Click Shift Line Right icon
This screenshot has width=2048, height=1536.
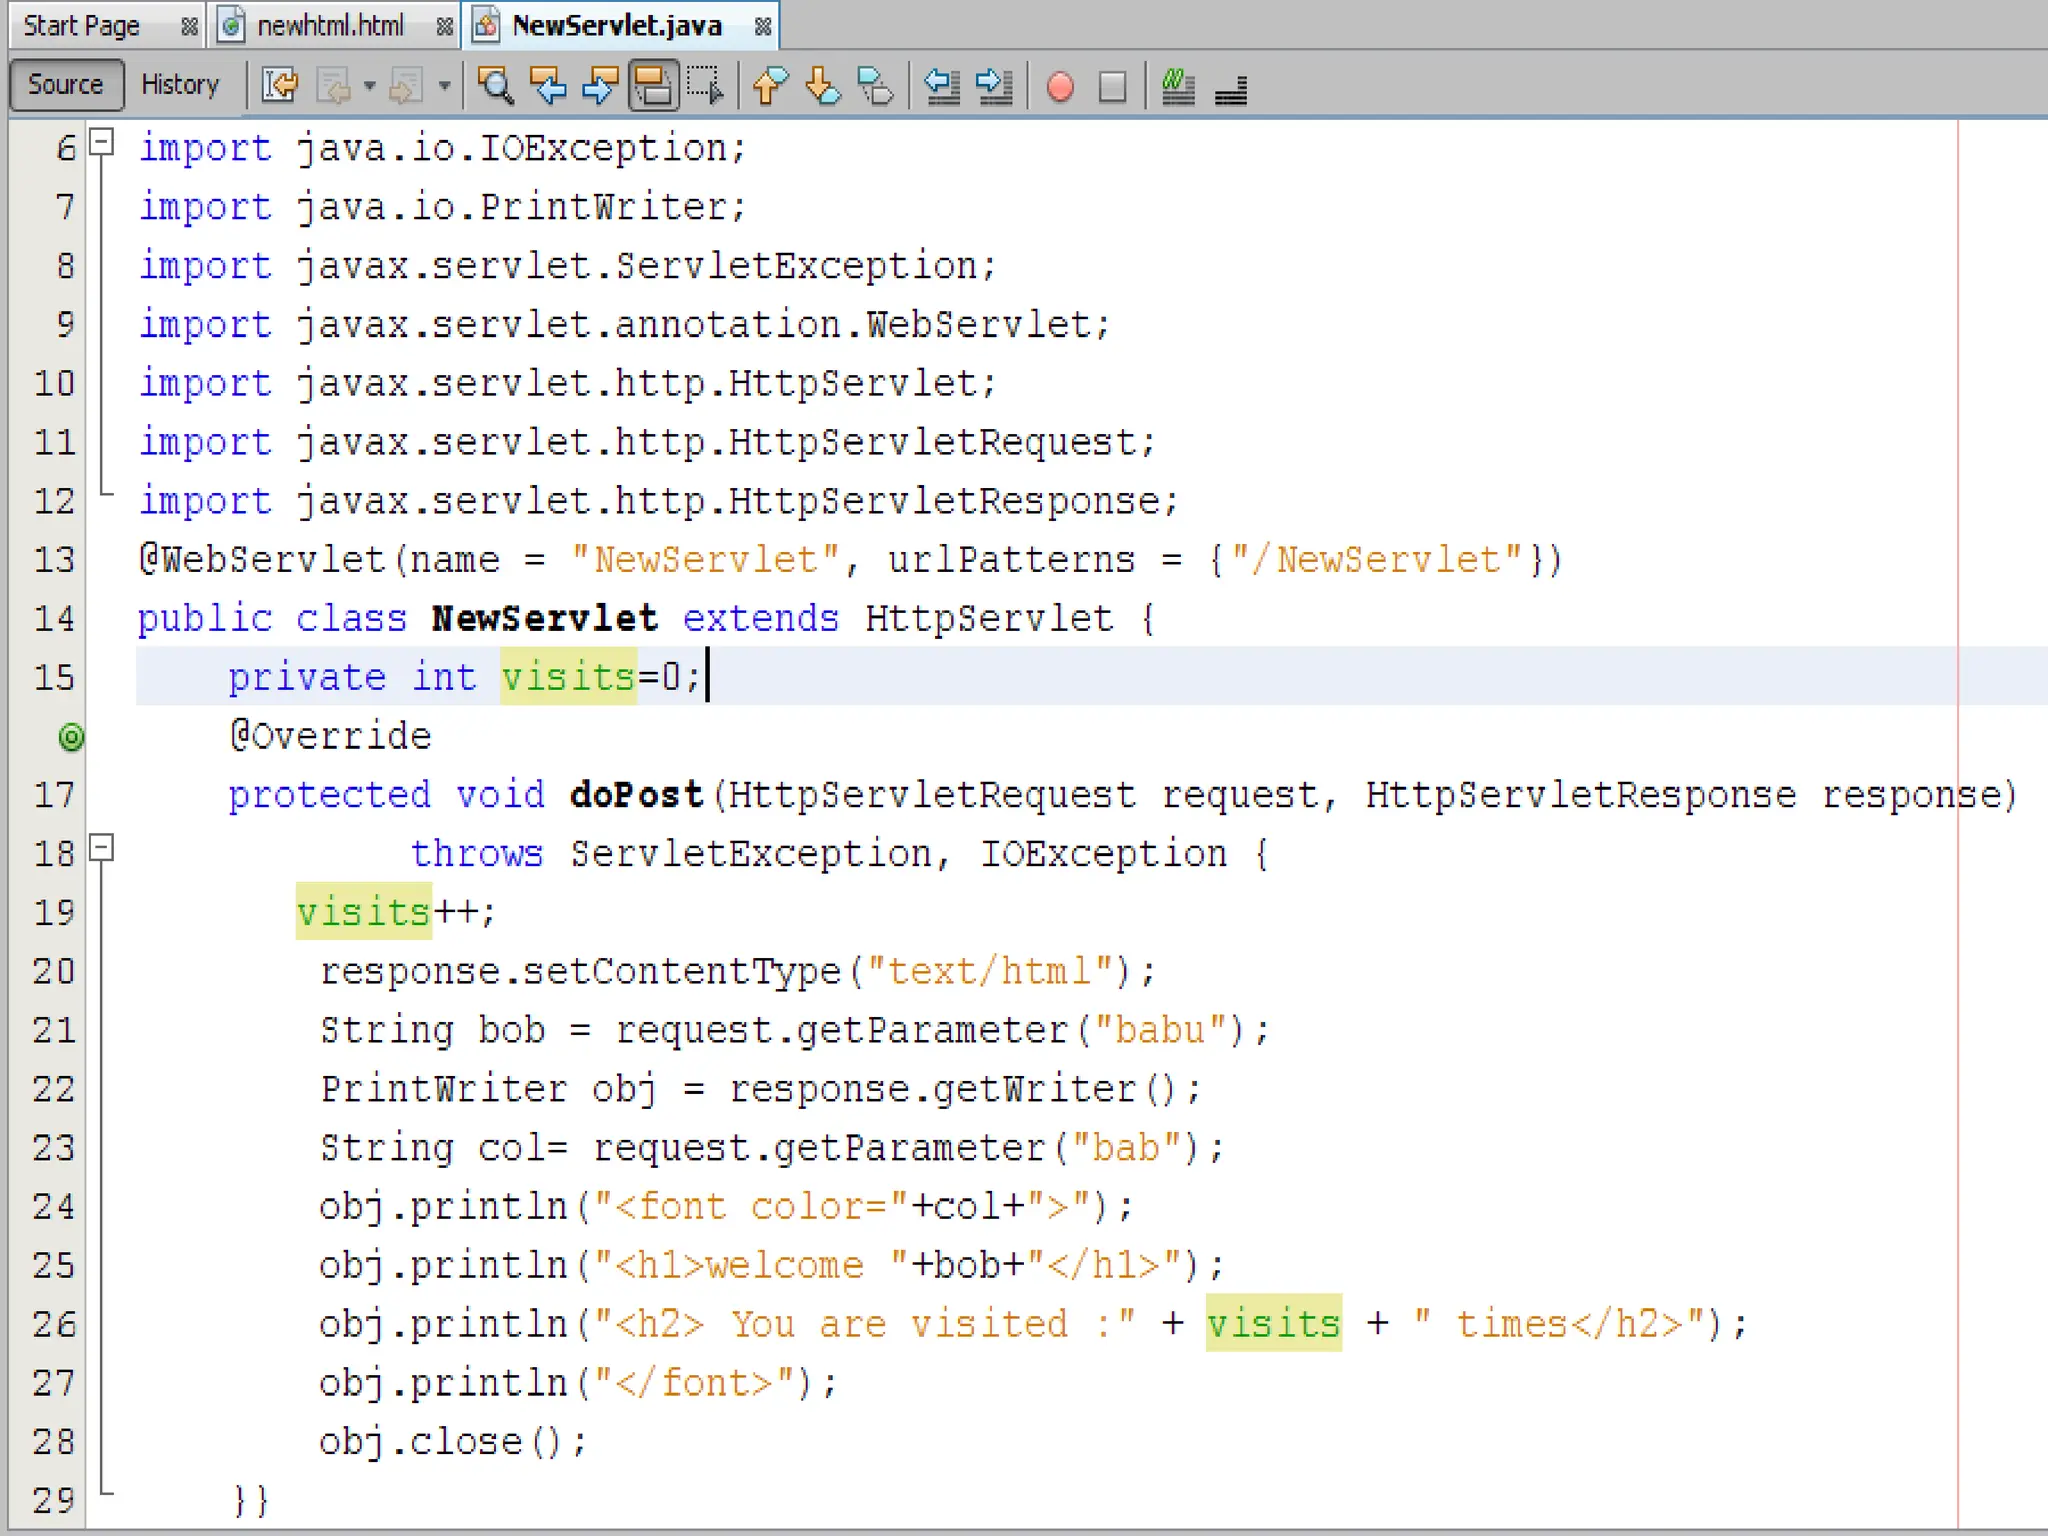click(x=994, y=86)
